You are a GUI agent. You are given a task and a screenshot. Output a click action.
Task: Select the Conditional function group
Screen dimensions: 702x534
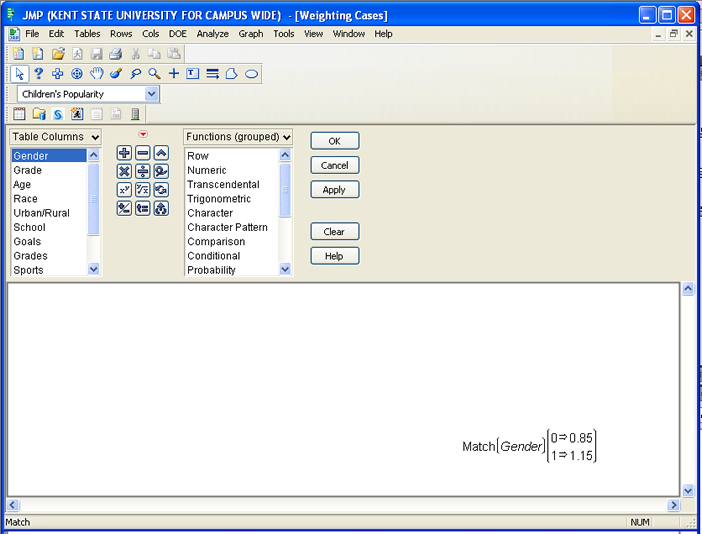(232, 256)
